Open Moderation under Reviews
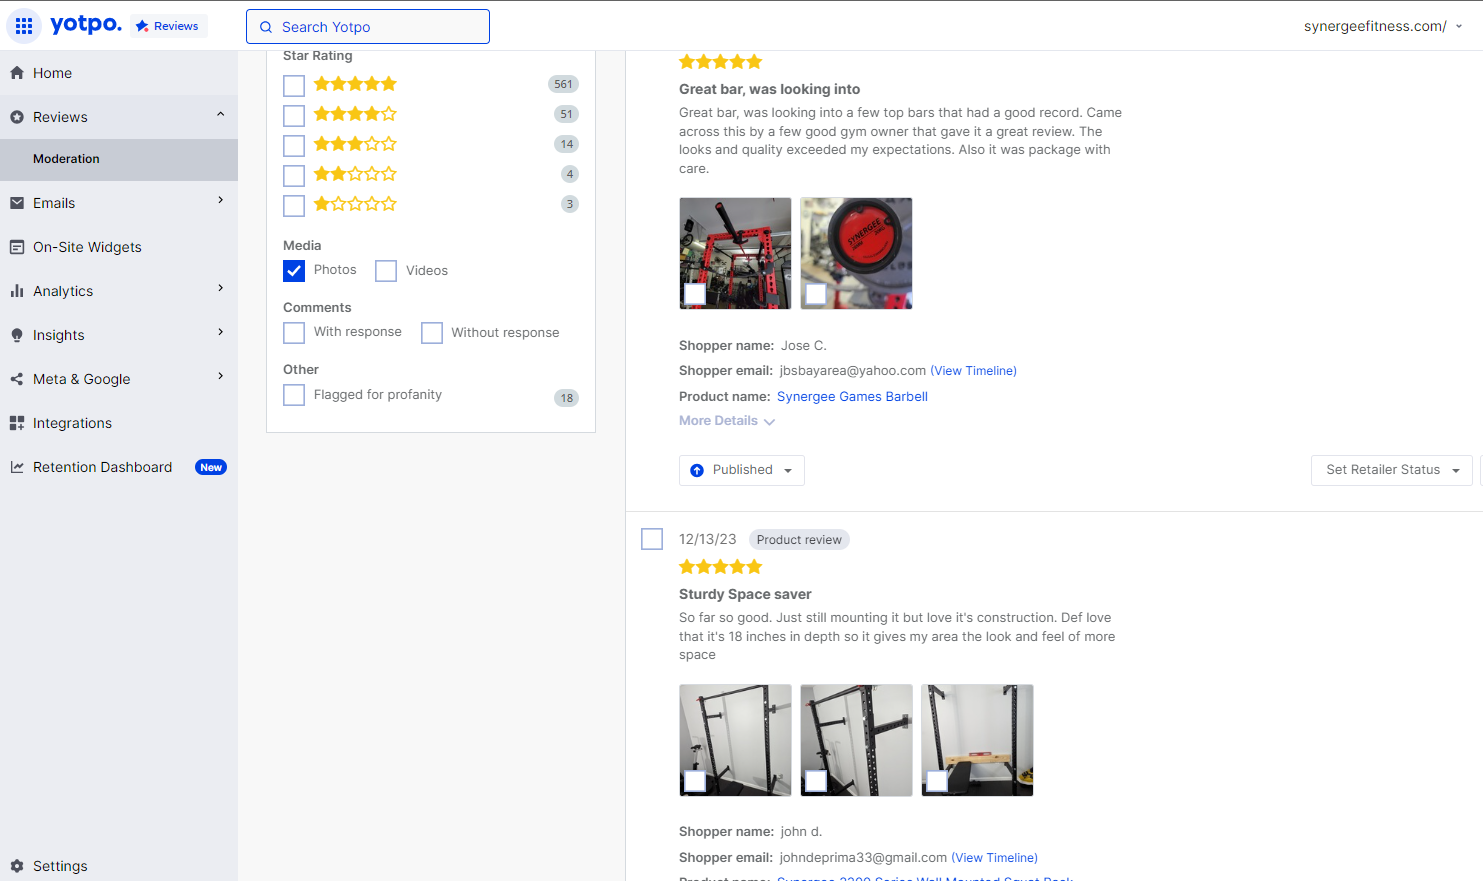Viewport: 1483px width, 881px height. coord(119,159)
